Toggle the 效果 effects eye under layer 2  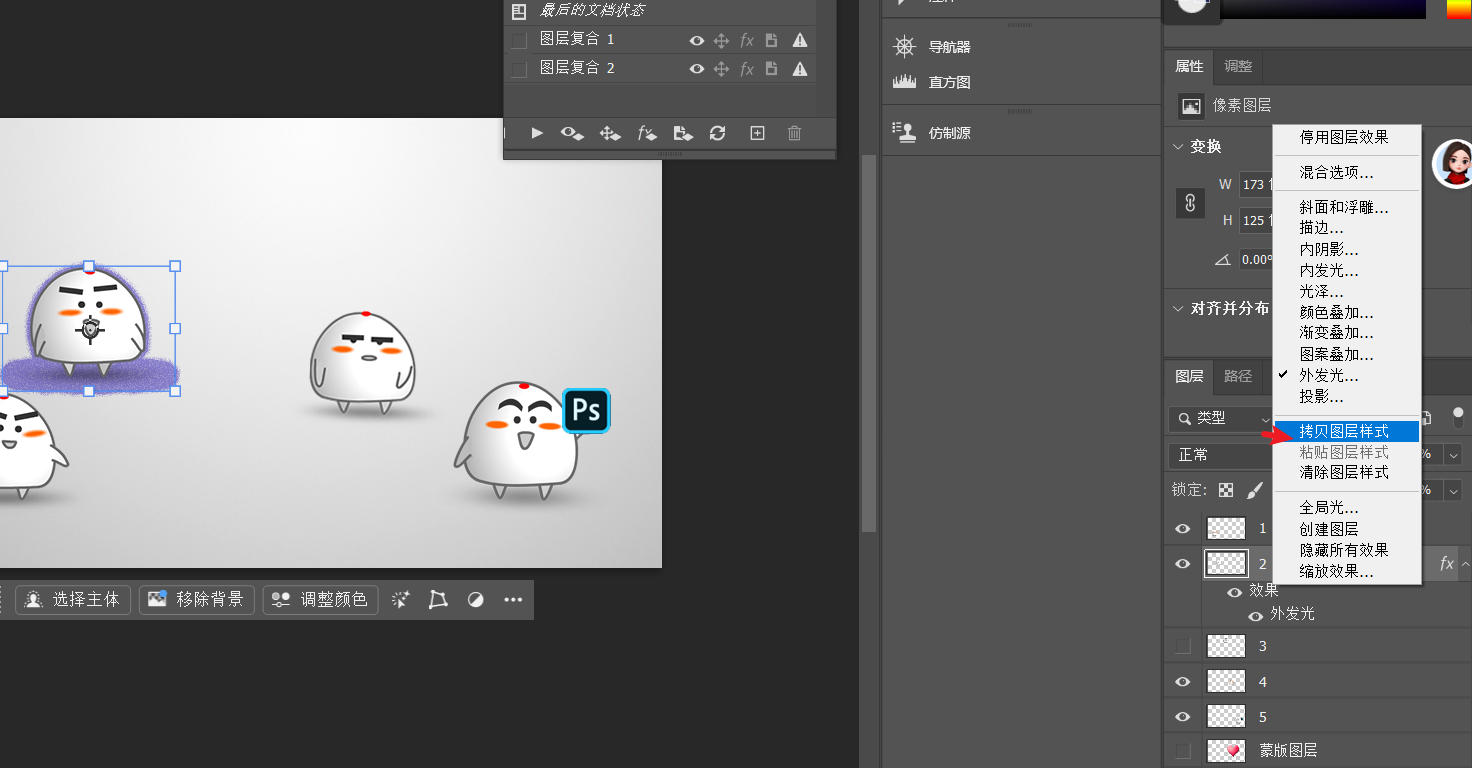pos(1235,592)
